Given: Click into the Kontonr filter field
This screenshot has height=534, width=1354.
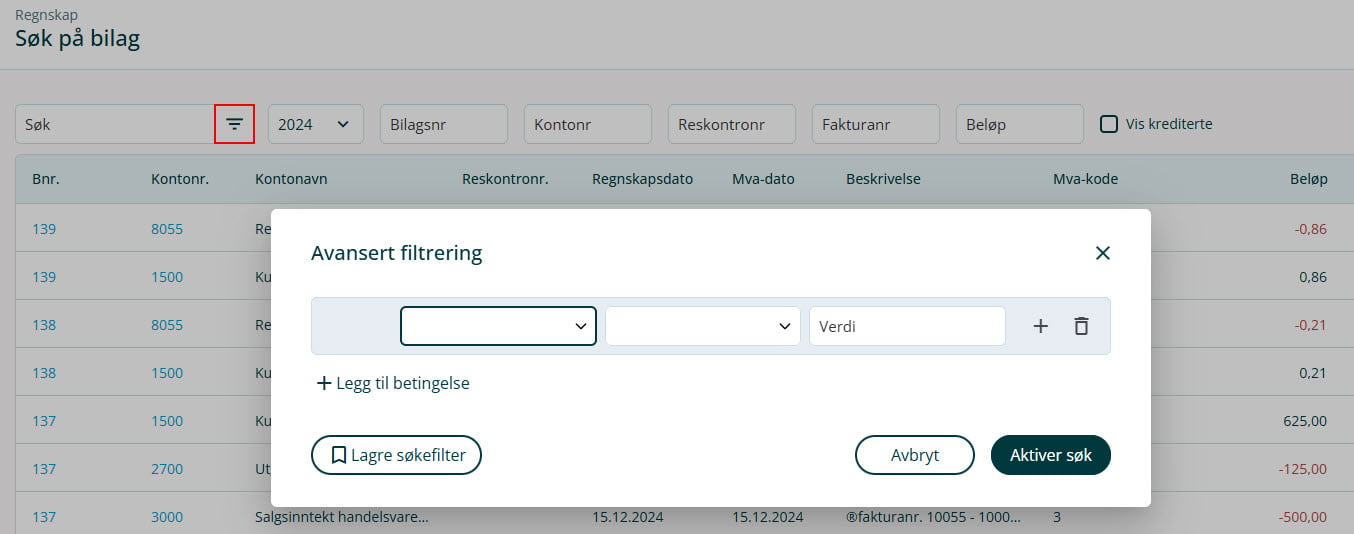Looking at the screenshot, I should (587, 124).
